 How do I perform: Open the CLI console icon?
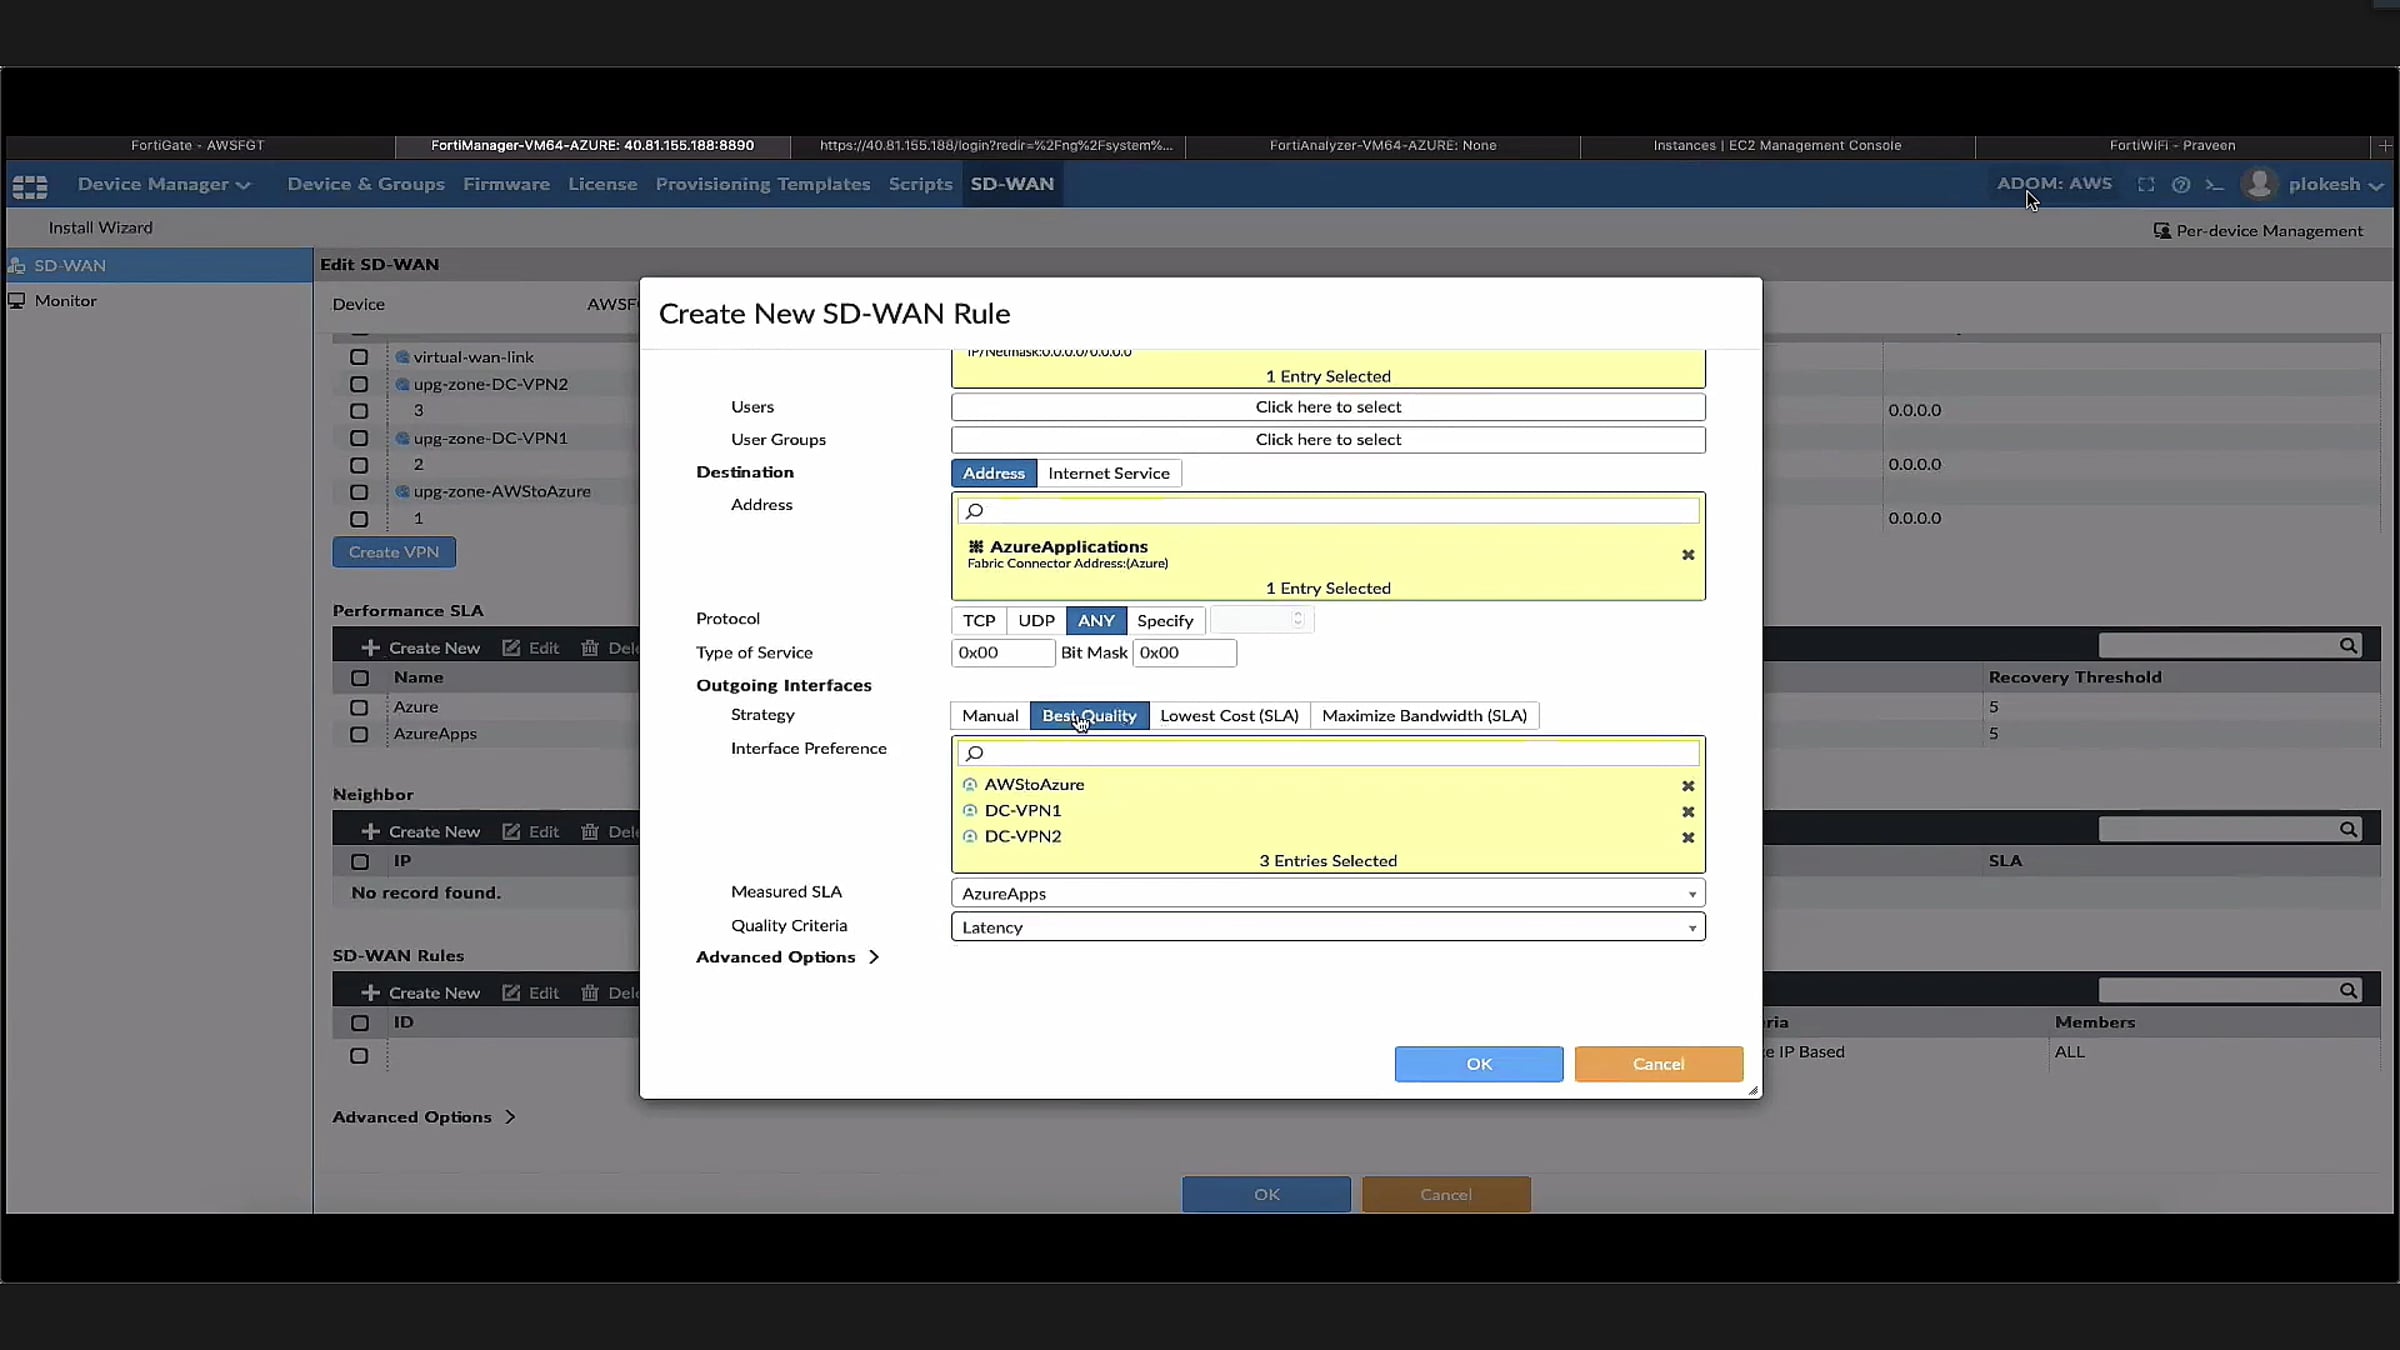[x=2214, y=185]
